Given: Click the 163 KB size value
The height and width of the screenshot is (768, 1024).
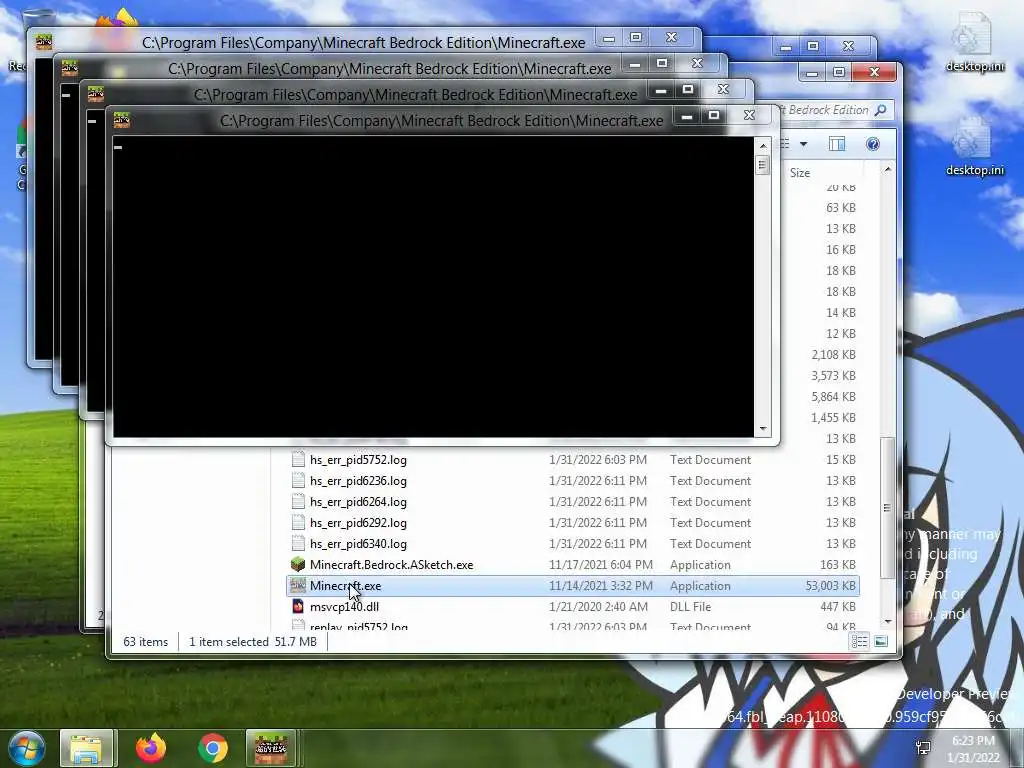Looking at the screenshot, I should [x=837, y=564].
